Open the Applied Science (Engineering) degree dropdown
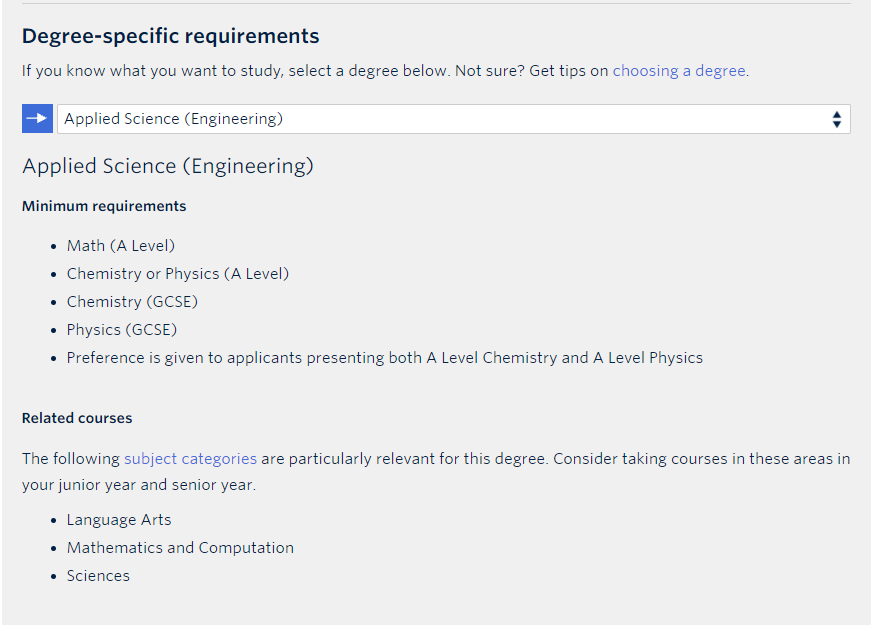This screenshot has height=625, width=872. 453,118
